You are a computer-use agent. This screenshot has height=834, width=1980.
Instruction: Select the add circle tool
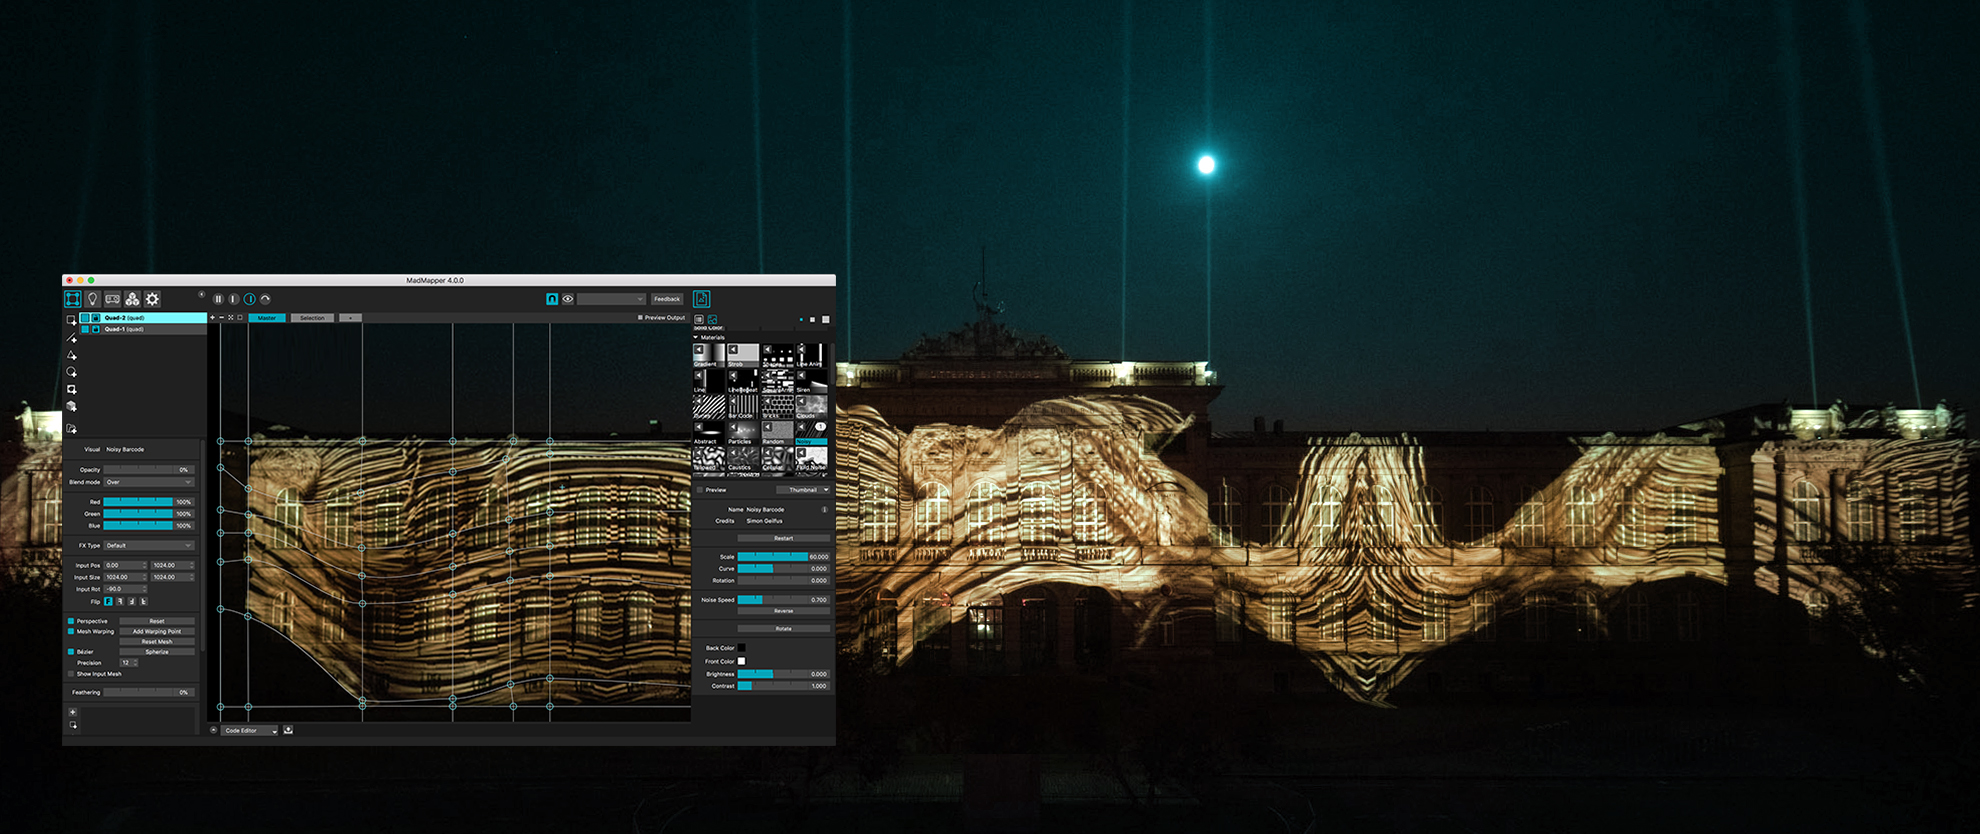point(71,372)
